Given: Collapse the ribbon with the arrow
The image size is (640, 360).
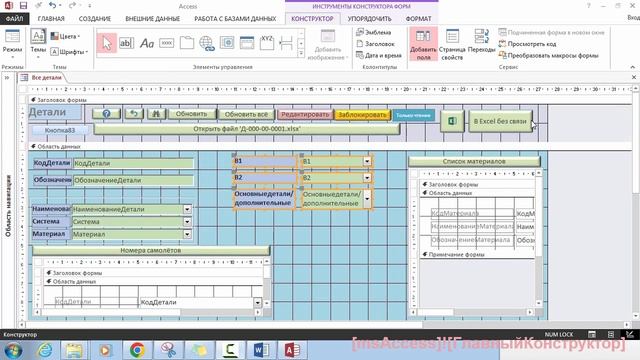Looking at the screenshot, I should (633, 67).
